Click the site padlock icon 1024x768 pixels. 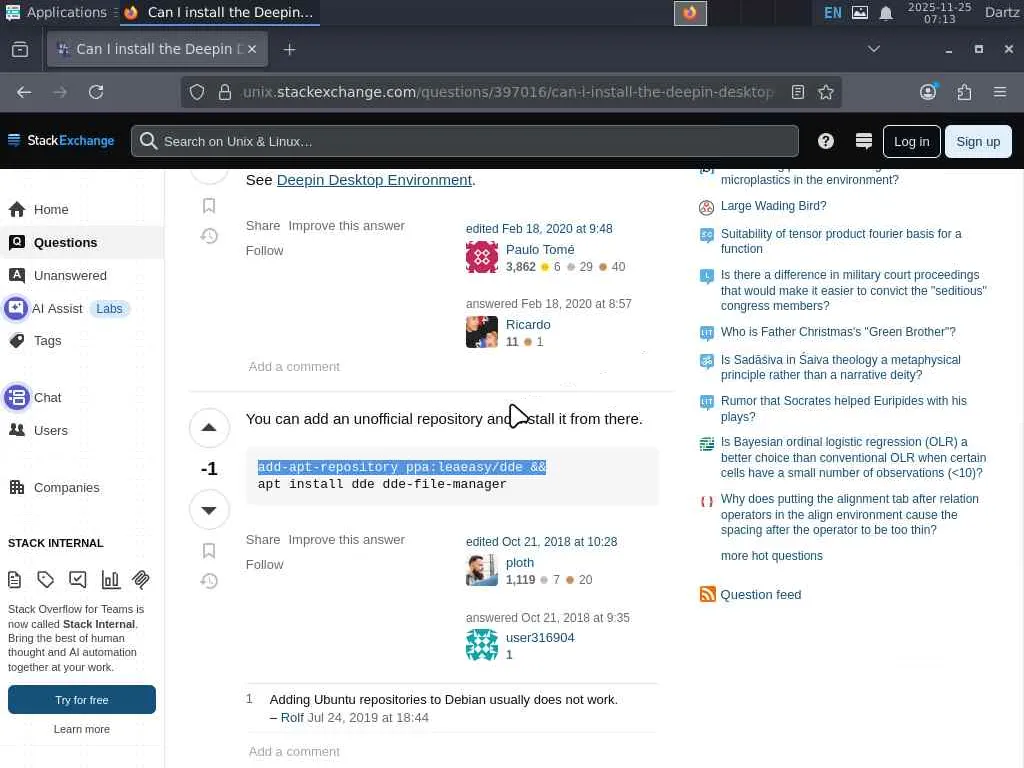[225, 92]
